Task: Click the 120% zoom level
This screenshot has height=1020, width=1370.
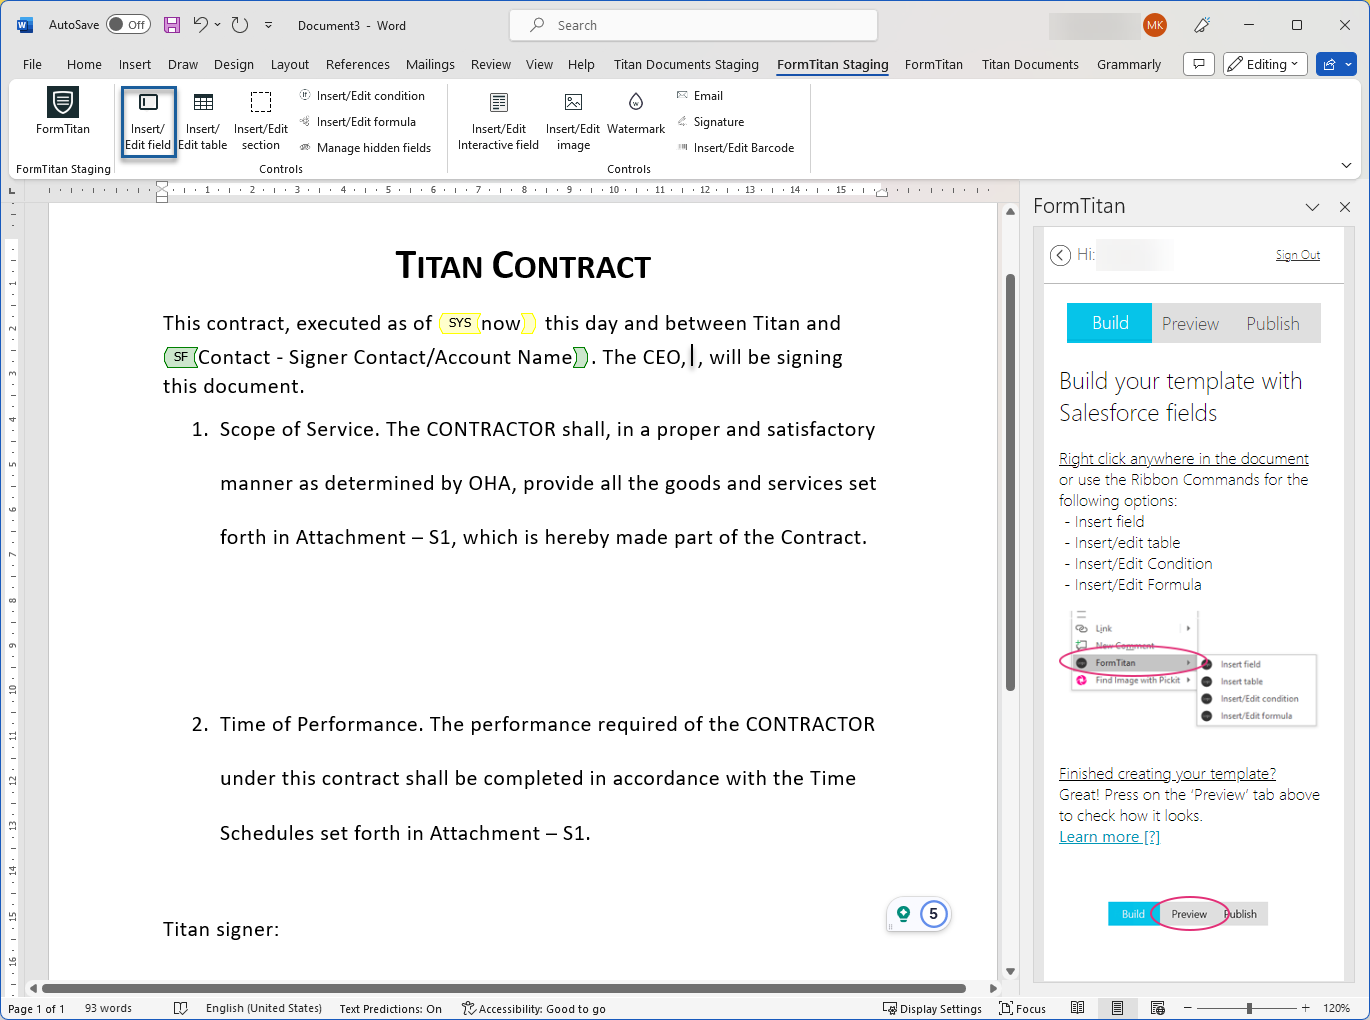Action: point(1336,1008)
